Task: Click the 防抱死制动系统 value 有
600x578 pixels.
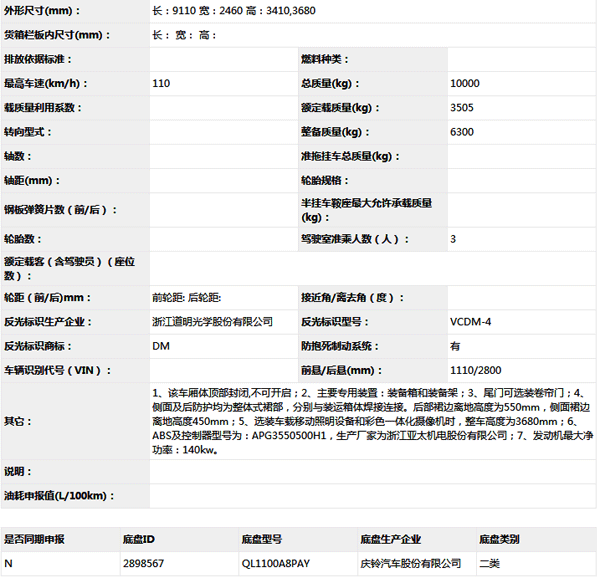Action: (x=455, y=346)
